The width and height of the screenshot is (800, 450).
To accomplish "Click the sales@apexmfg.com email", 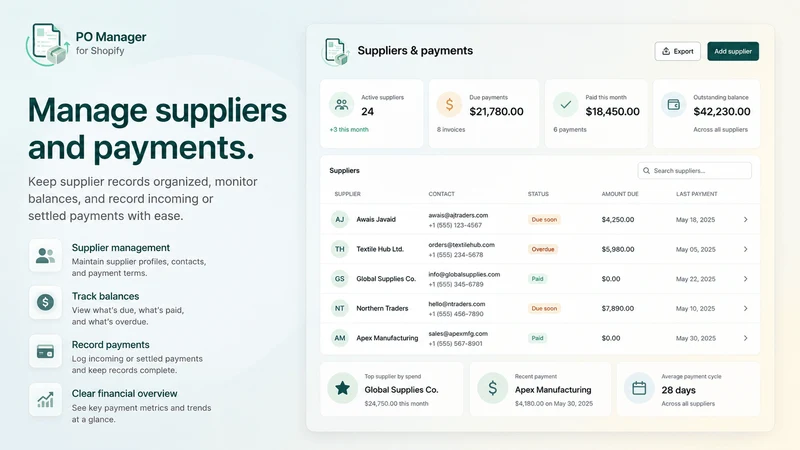I will click(x=458, y=334).
